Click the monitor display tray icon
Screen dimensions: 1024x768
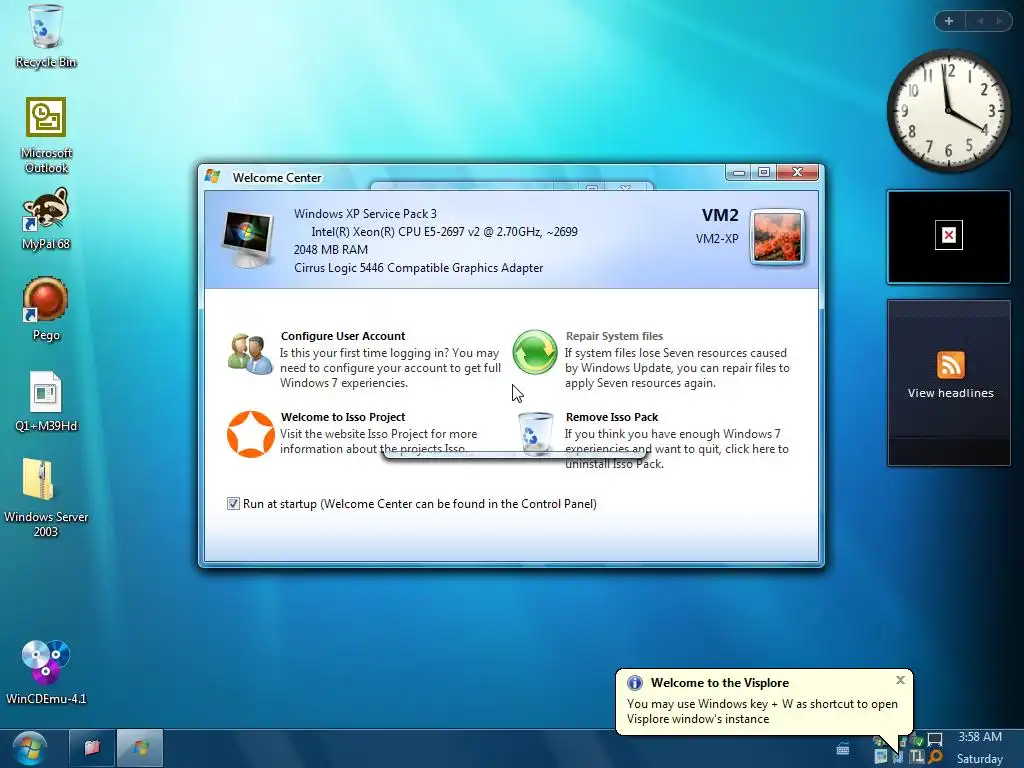[935, 739]
